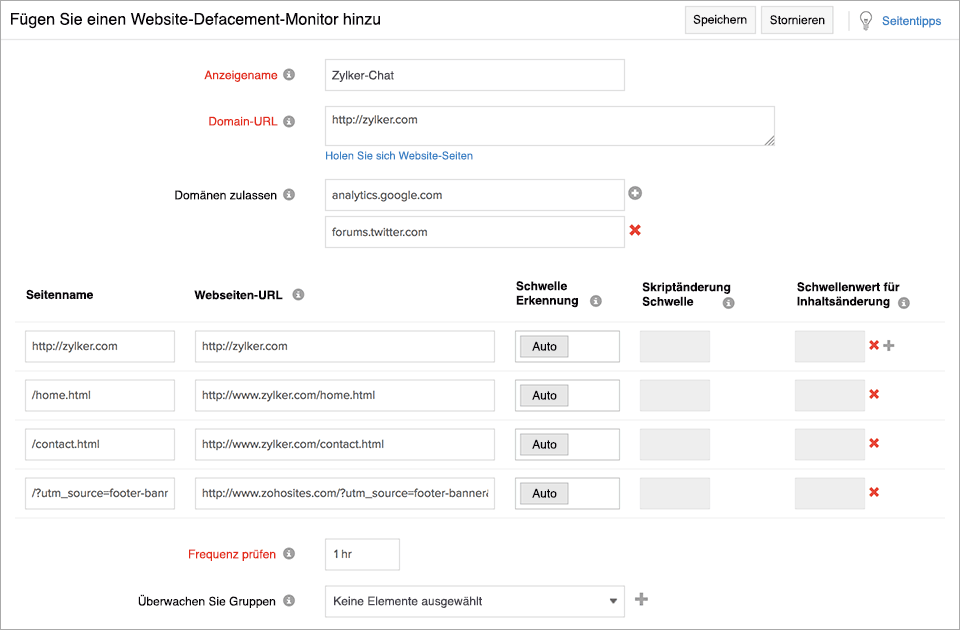960x630 pixels.
Task: Click the Speichern button
Action: pos(719,20)
